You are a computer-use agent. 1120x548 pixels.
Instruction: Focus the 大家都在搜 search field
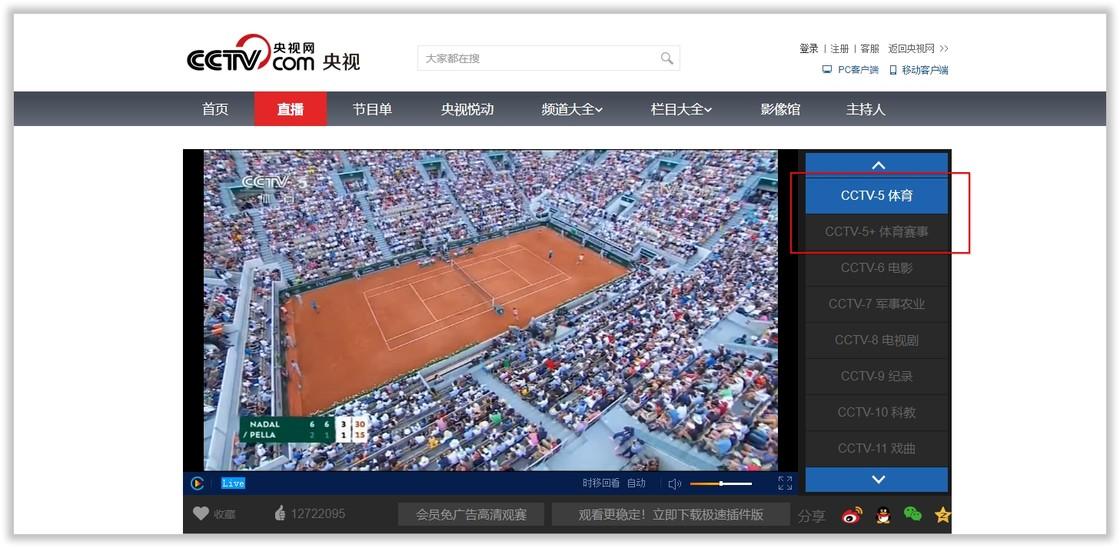point(548,58)
